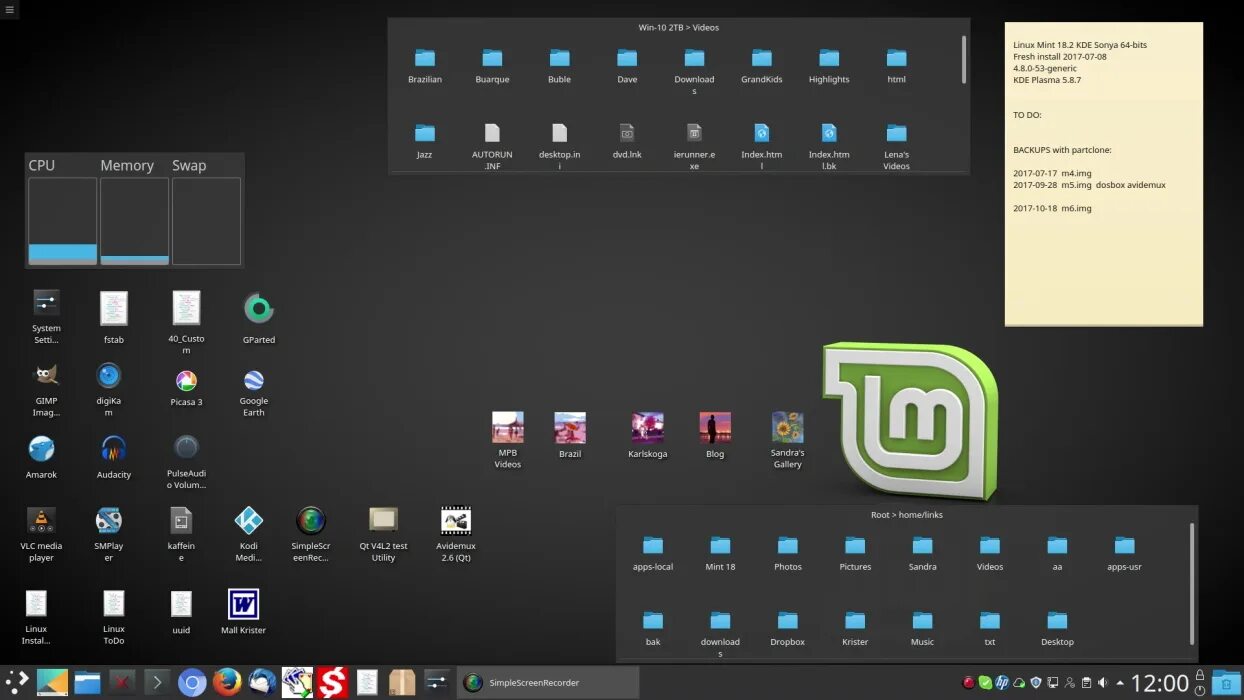
Task: Launch Amarok music player
Action: [42, 458]
